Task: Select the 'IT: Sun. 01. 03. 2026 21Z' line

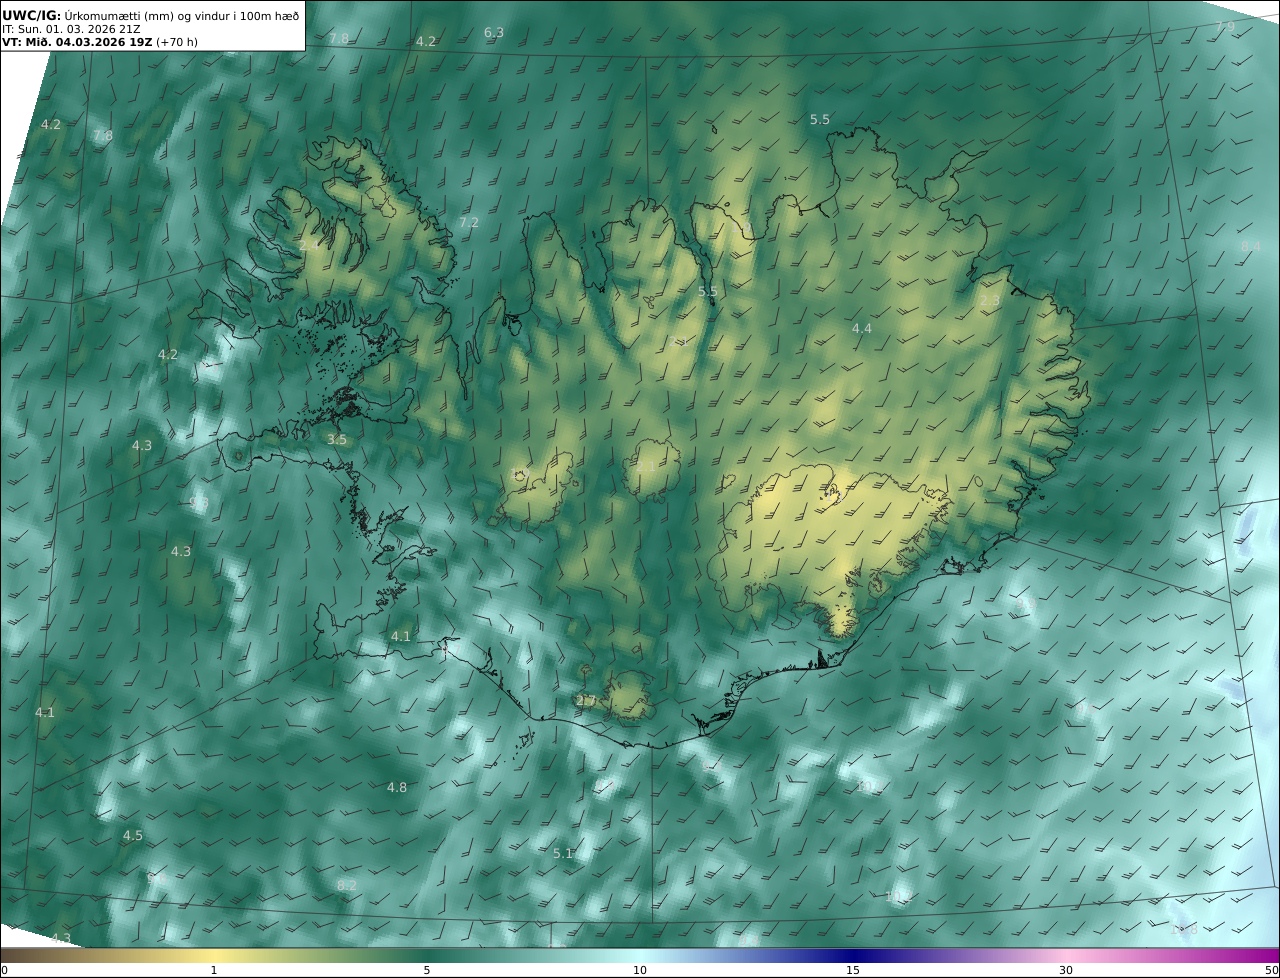Action: (71, 29)
